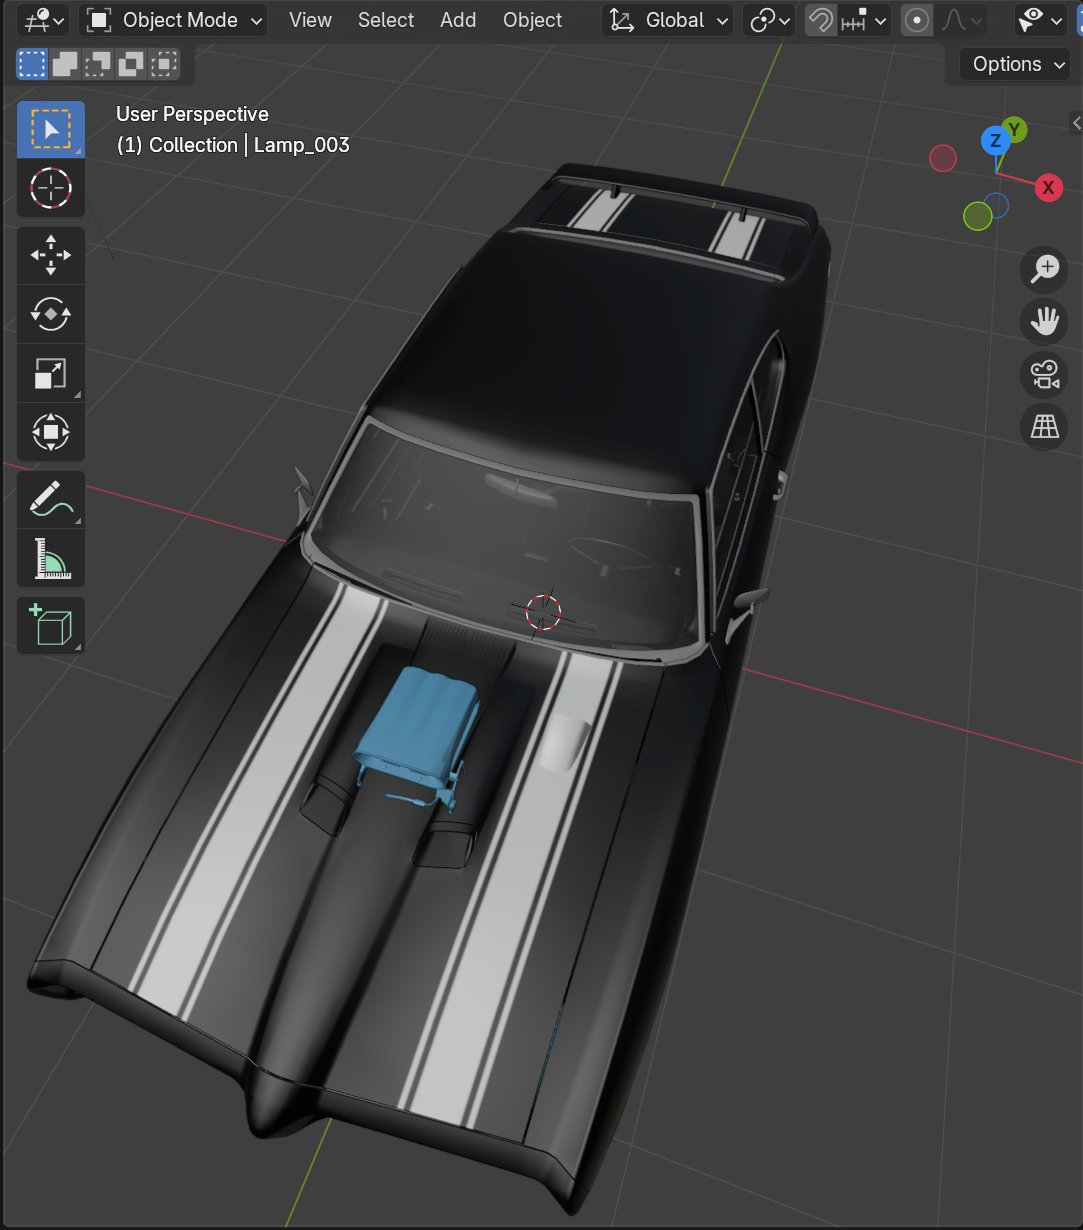
Task: Snap view to blue Z axis
Action: click(994, 141)
